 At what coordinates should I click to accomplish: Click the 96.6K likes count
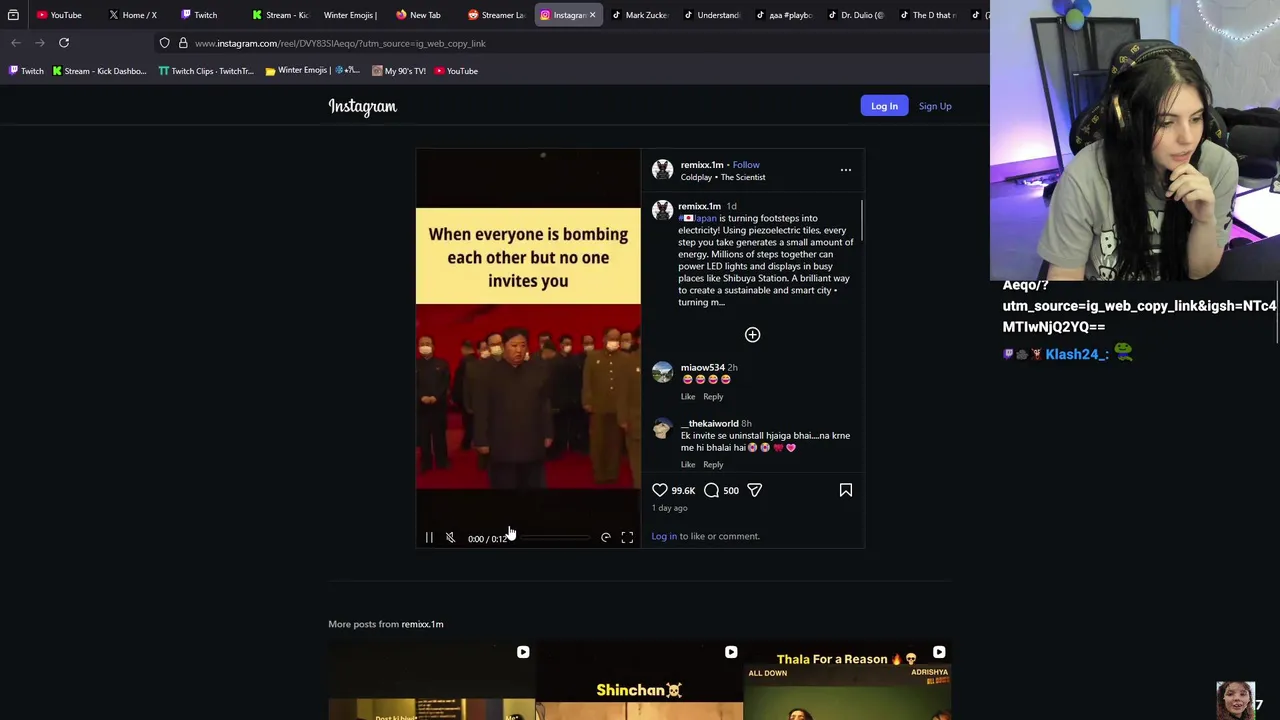(x=683, y=491)
